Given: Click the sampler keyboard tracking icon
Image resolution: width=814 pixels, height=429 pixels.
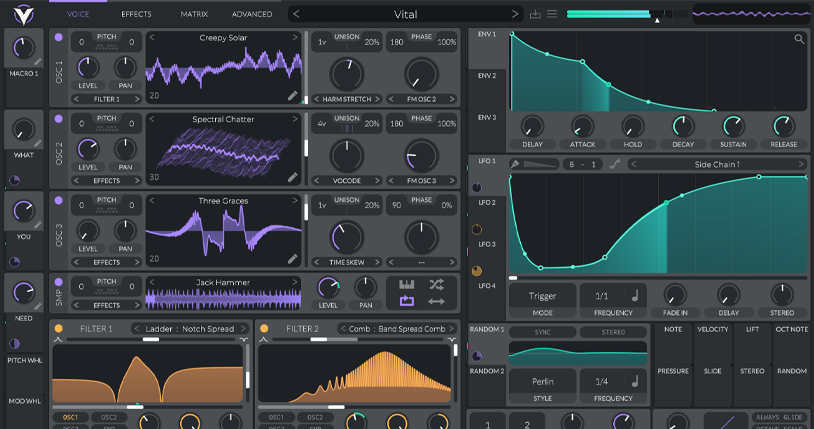Looking at the screenshot, I should [406, 284].
